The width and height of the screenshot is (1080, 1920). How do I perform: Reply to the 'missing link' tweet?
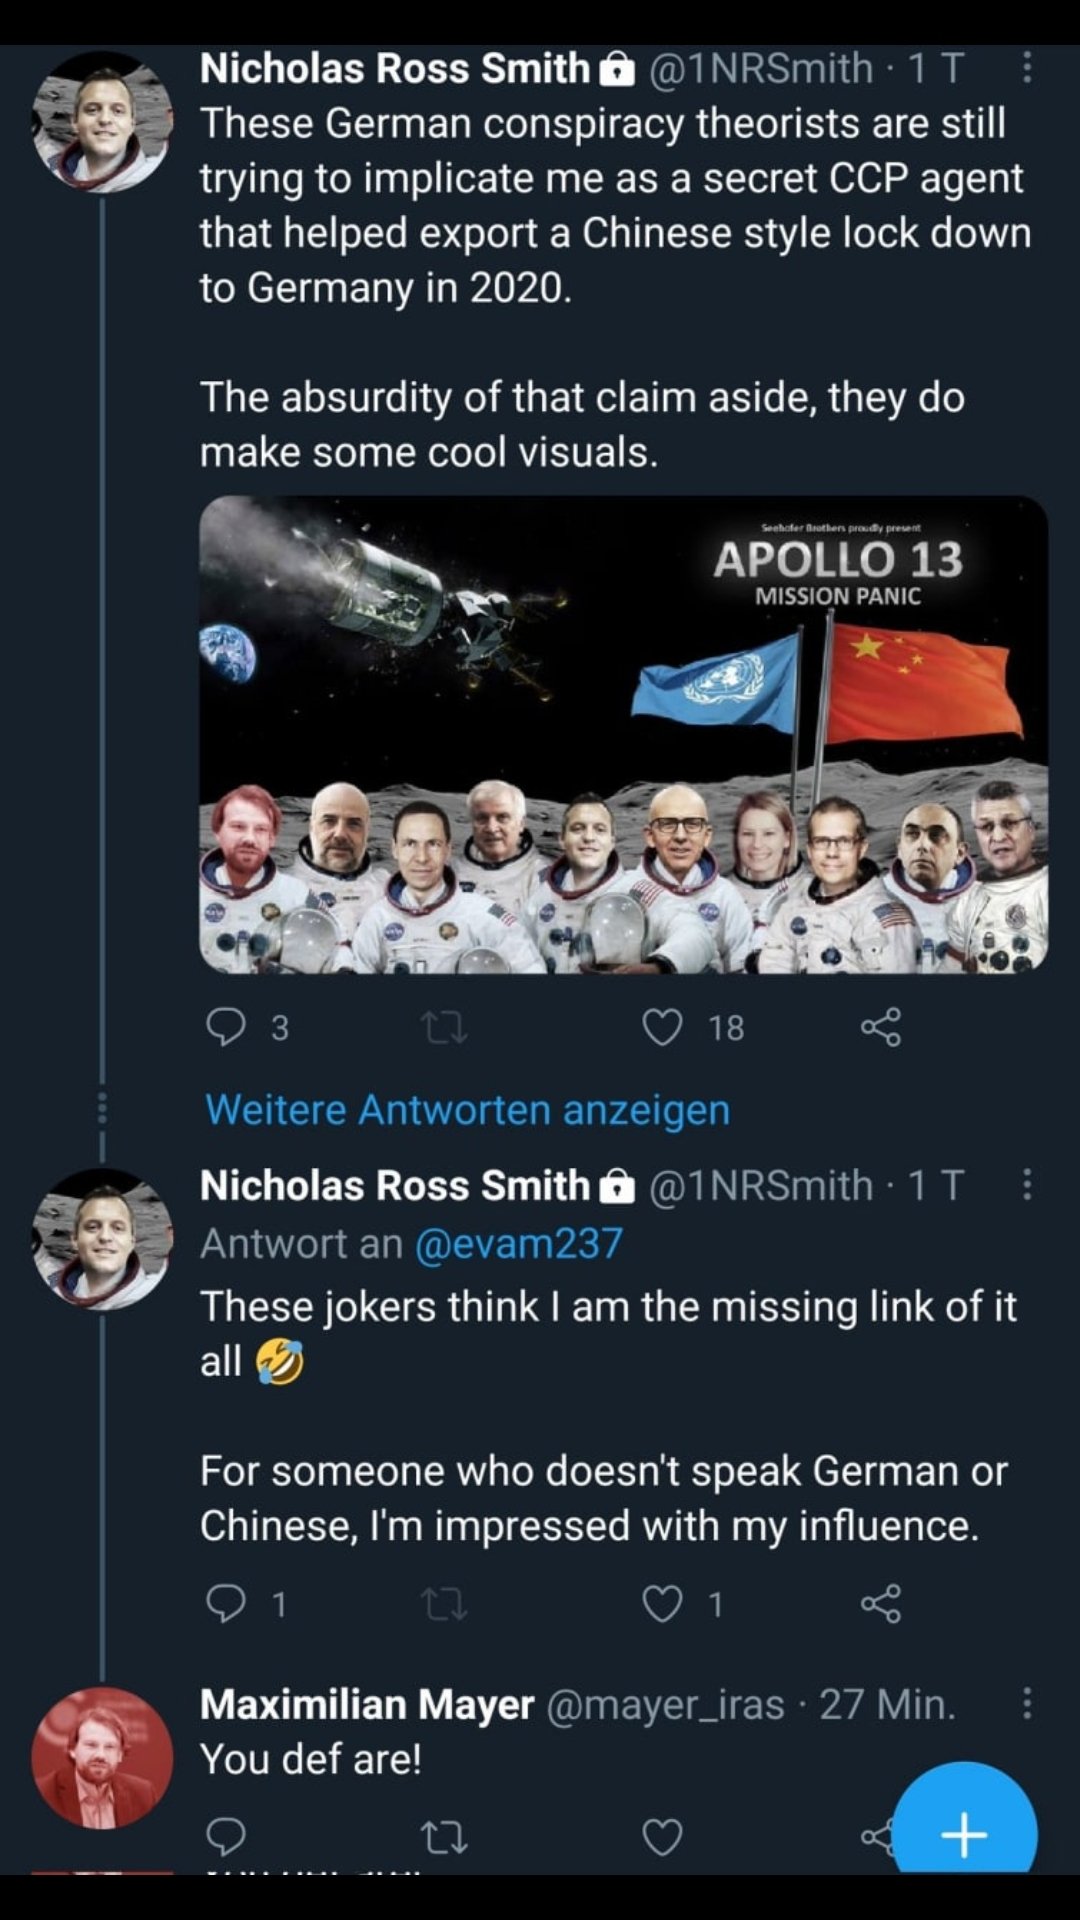point(226,1604)
